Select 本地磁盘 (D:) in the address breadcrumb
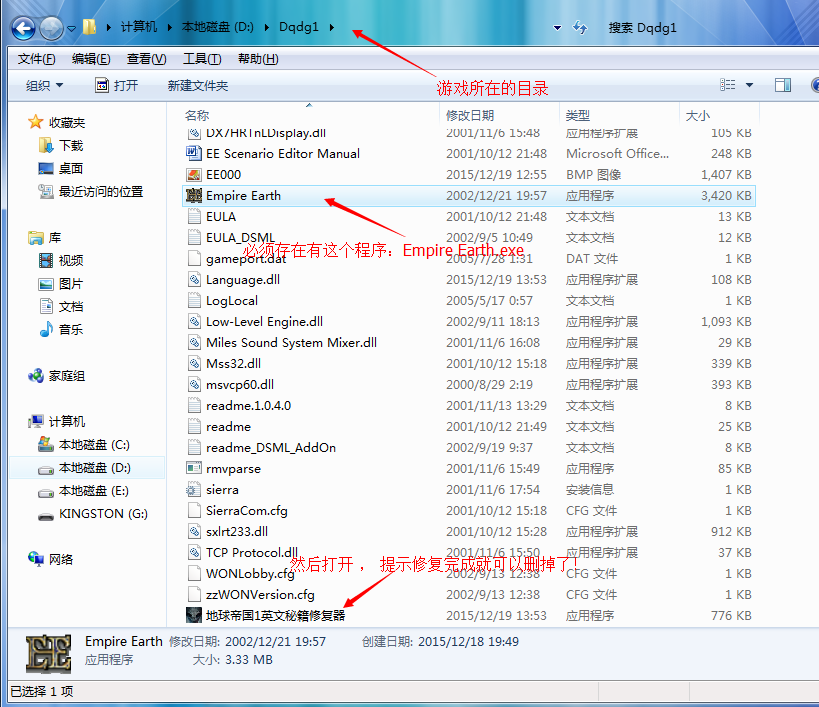Viewport: 819px width, 707px height. pos(217,27)
